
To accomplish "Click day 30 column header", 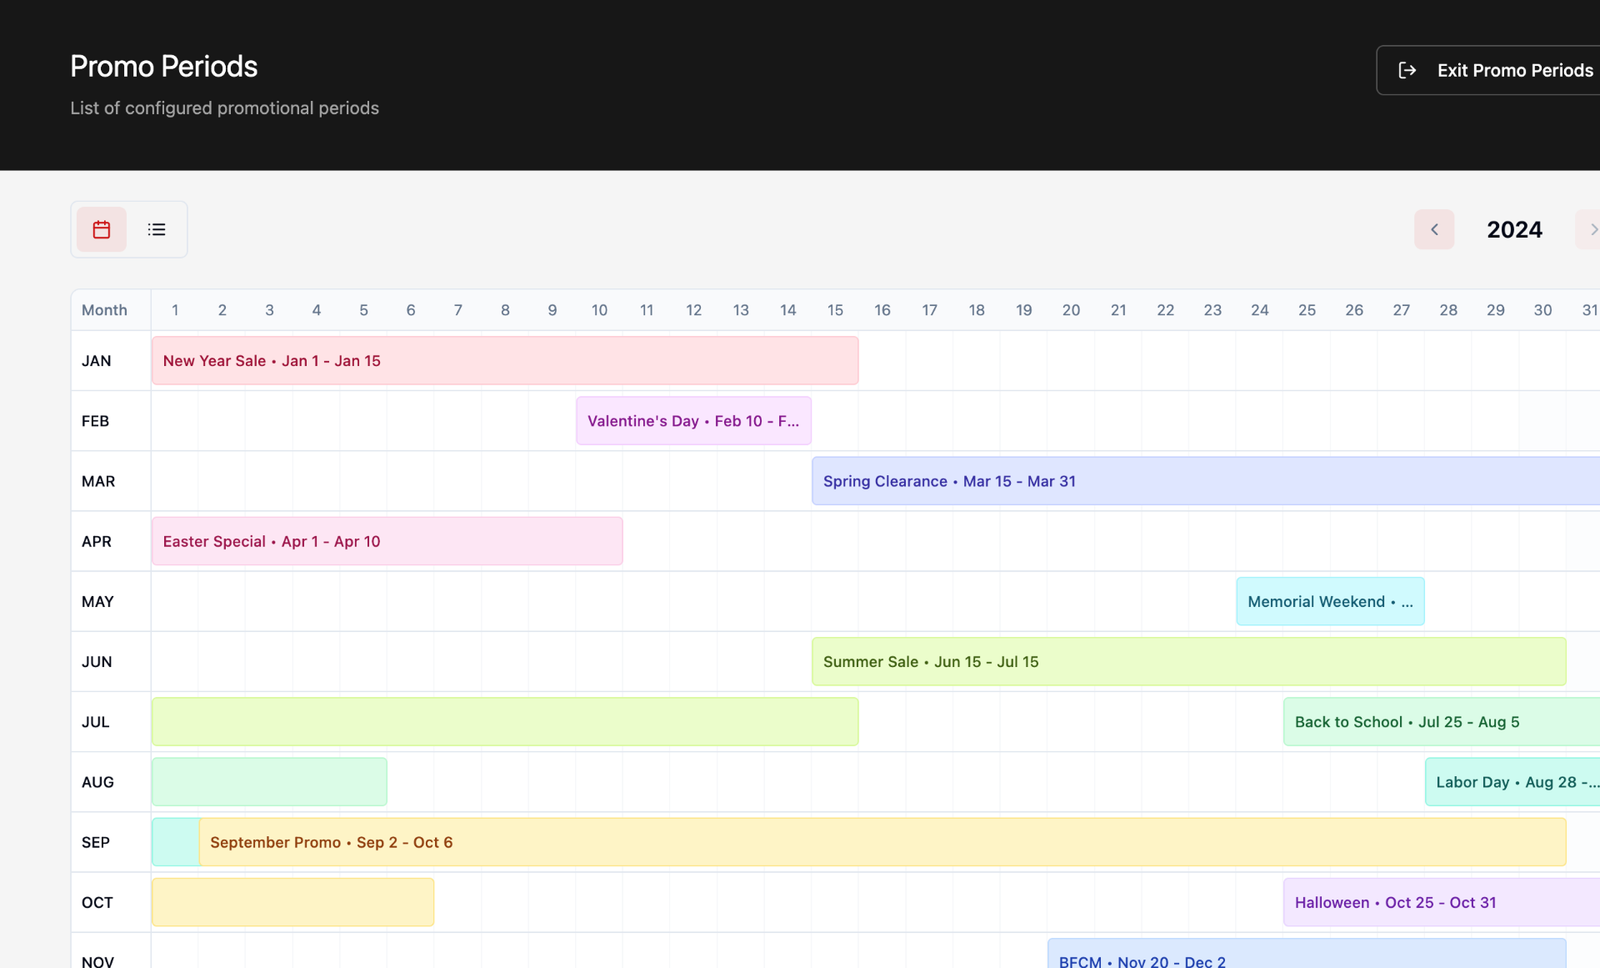I will [x=1543, y=310].
